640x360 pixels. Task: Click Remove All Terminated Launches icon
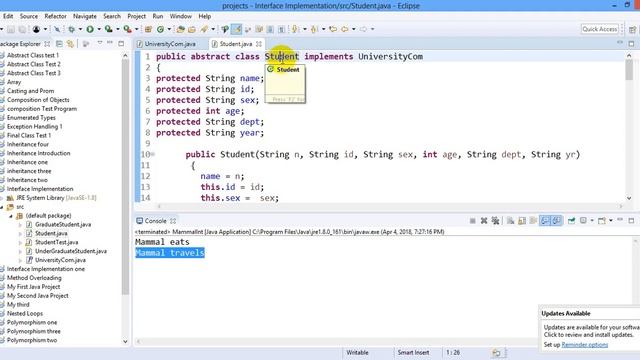pyautogui.click(x=495, y=221)
